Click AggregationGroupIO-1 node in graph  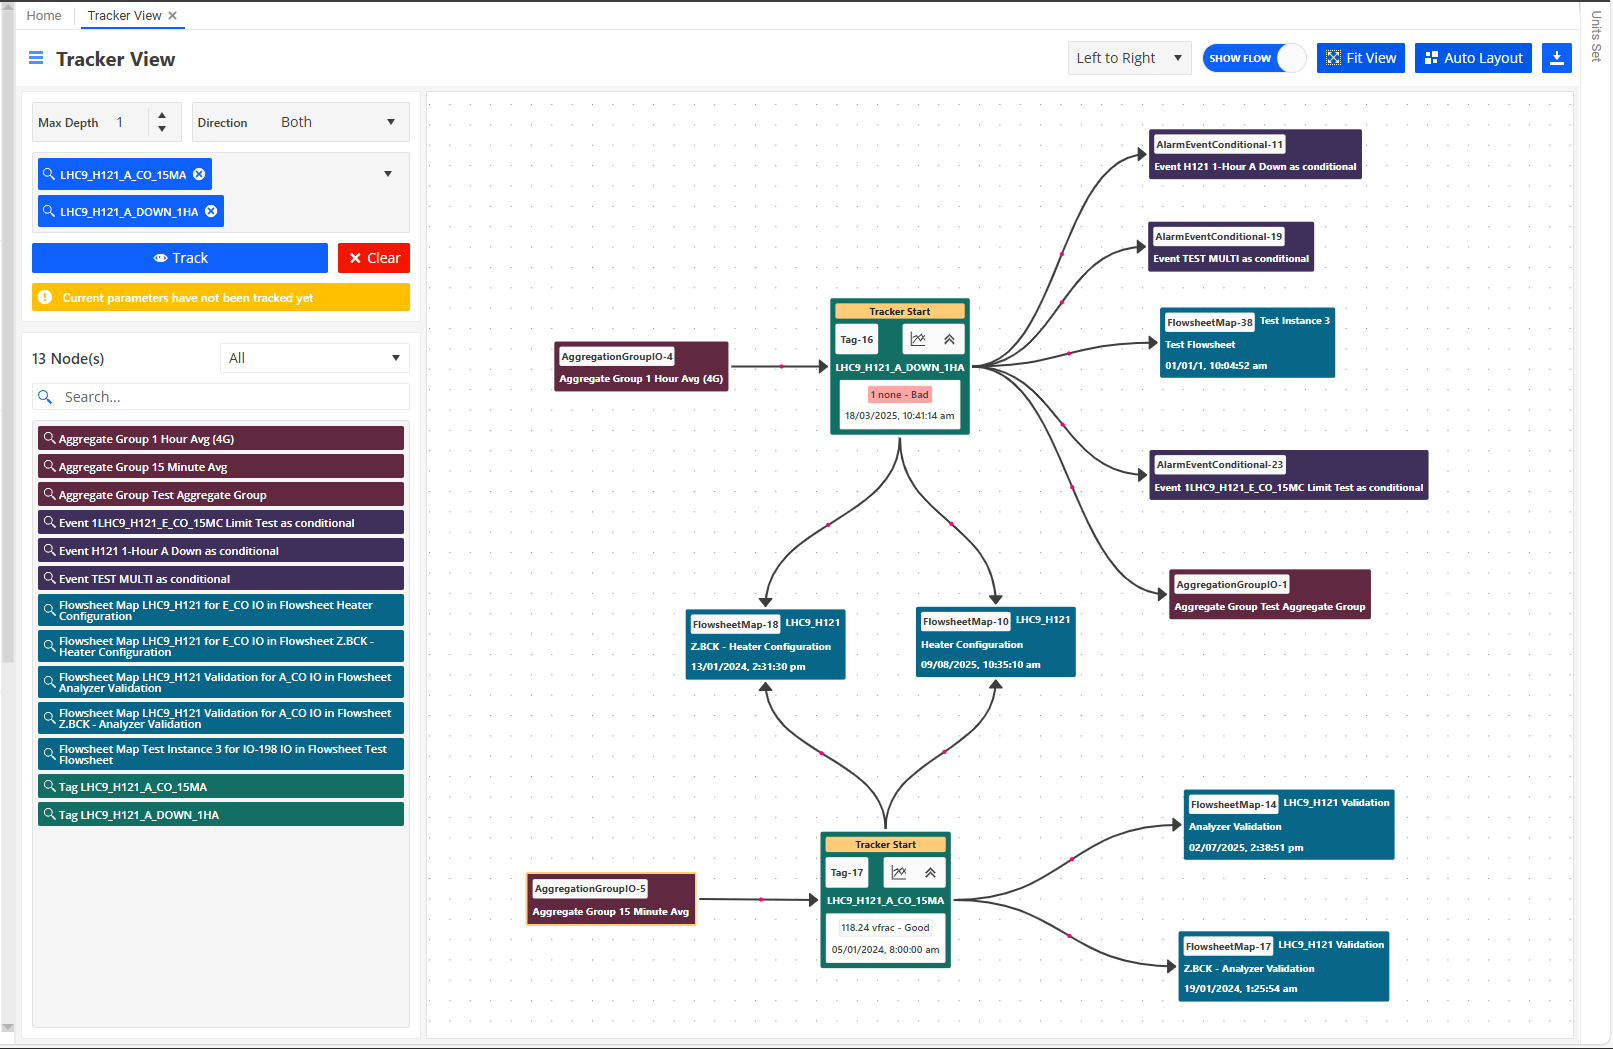1270,595
